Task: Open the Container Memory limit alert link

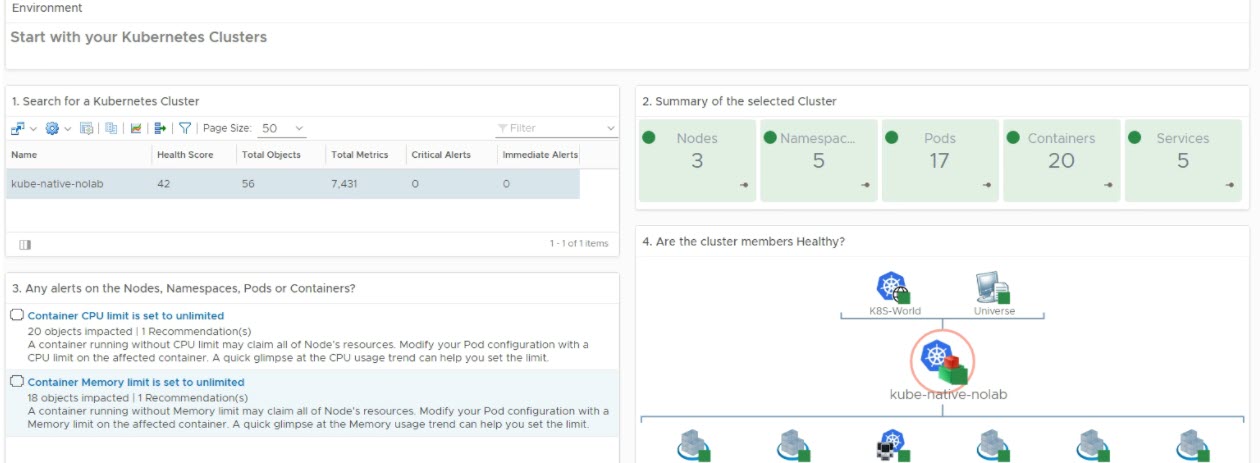Action: (135, 382)
